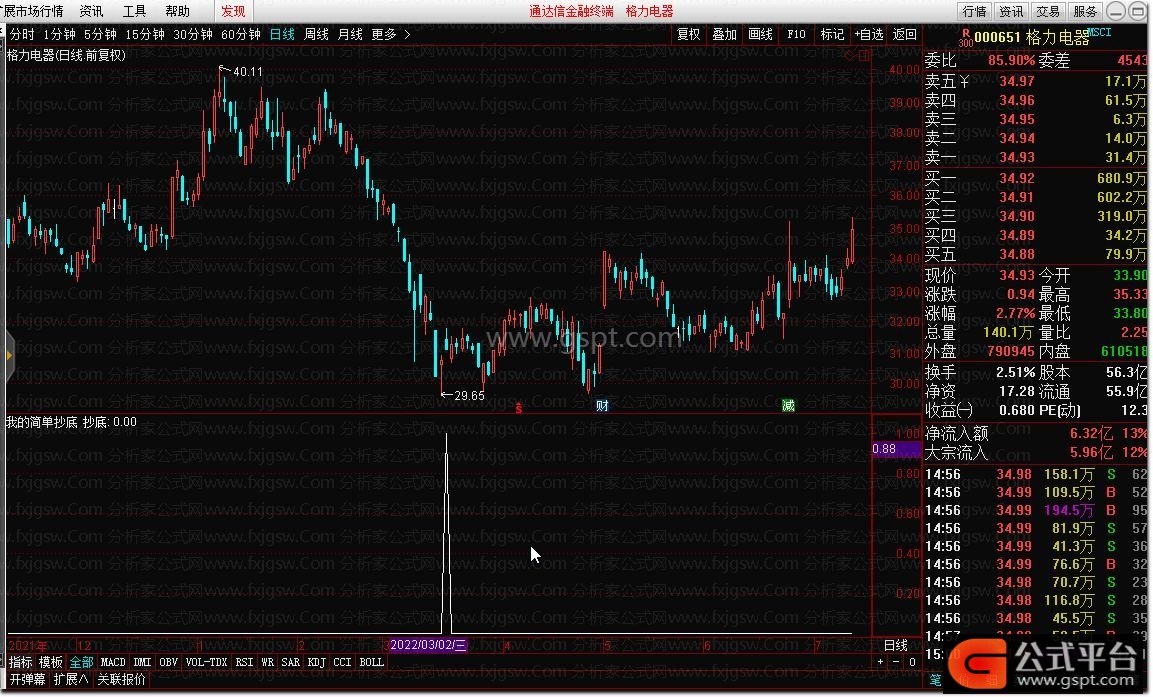1153x697 pixels.
Task: Open the 帮助 menu
Action: tap(177, 11)
